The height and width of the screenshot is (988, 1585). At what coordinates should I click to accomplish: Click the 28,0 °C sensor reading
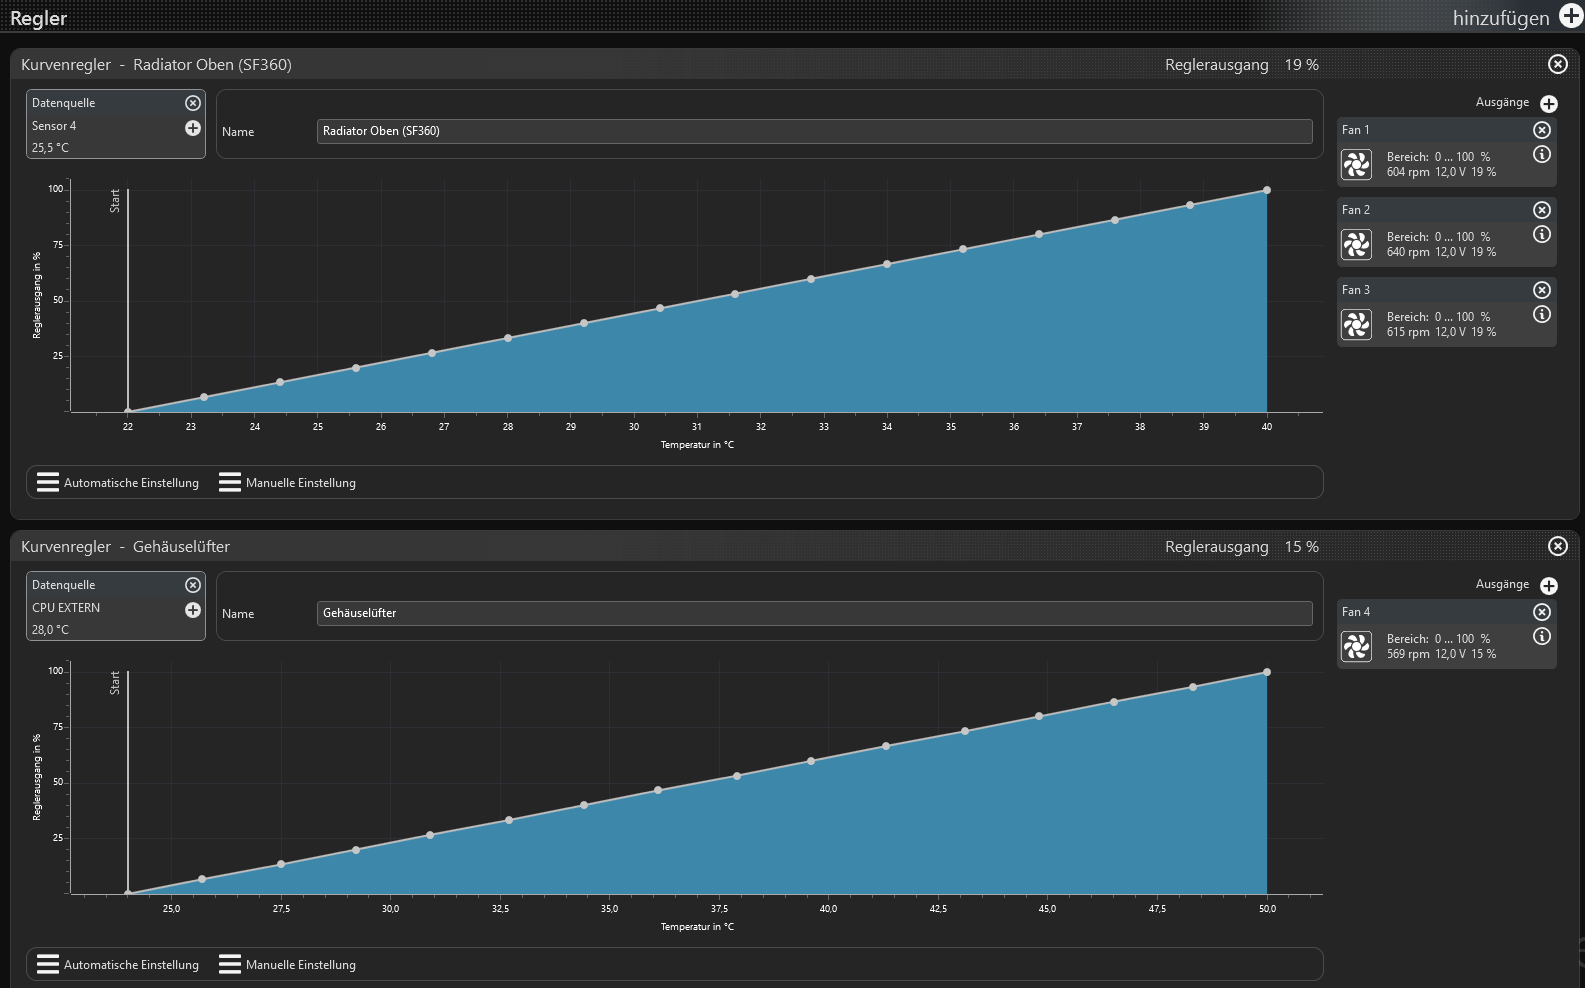[x=50, y=630]
